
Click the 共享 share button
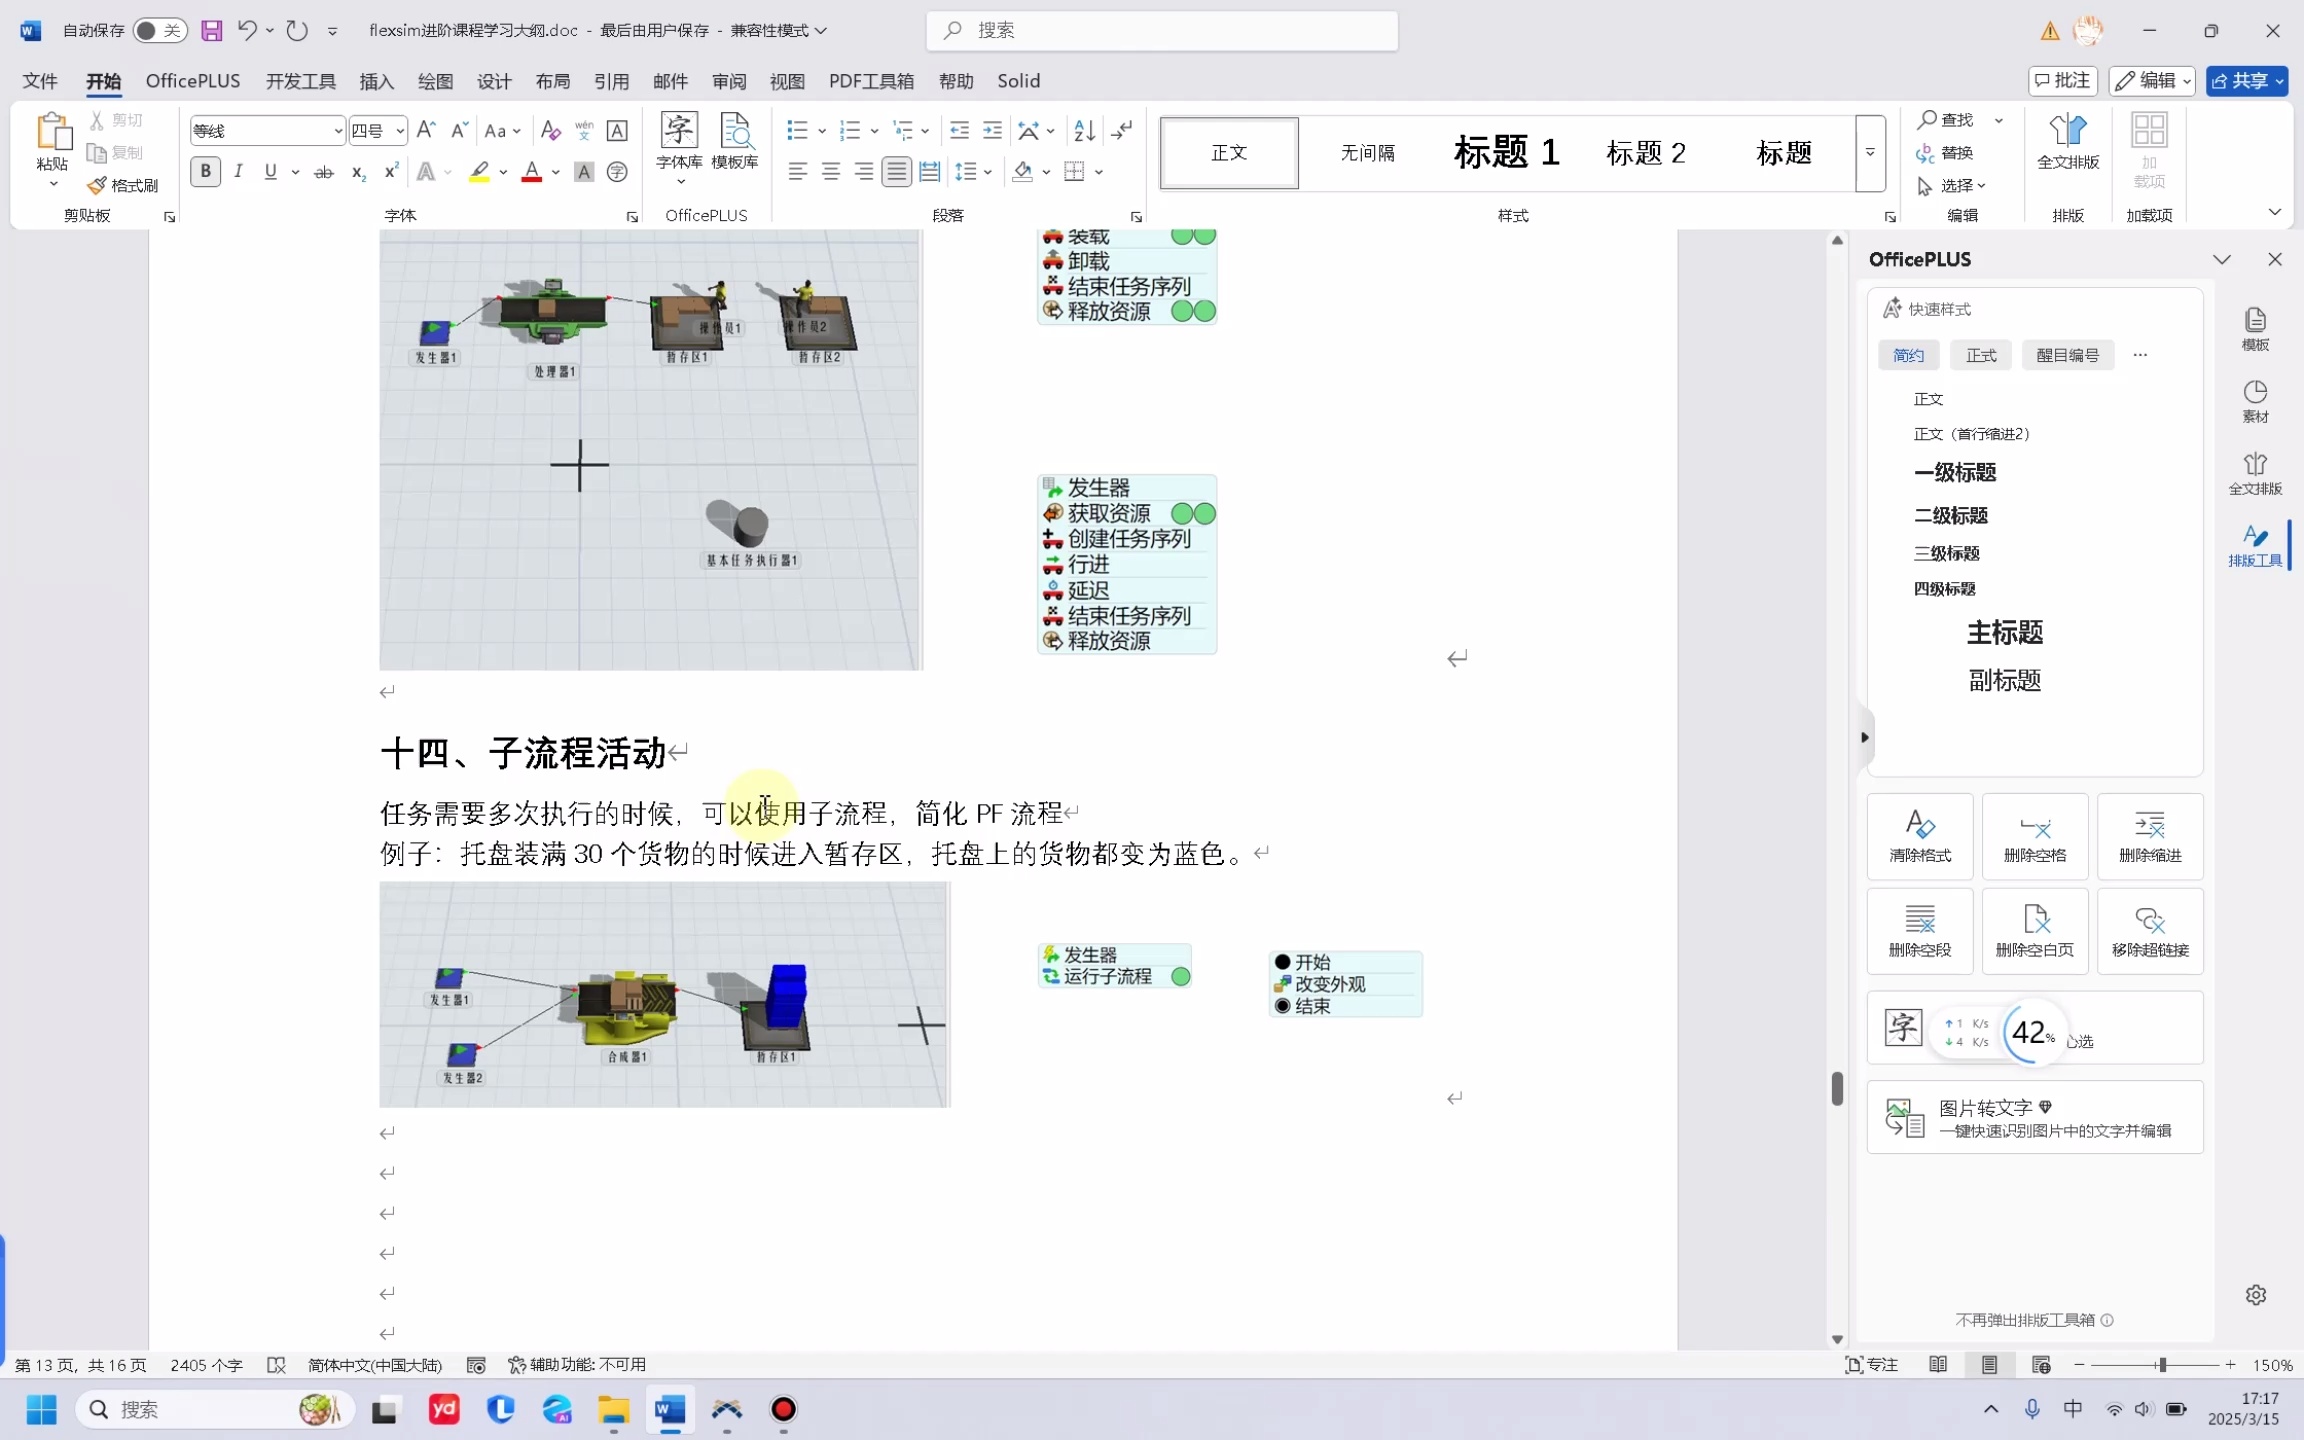click(x=2246, y=81)
